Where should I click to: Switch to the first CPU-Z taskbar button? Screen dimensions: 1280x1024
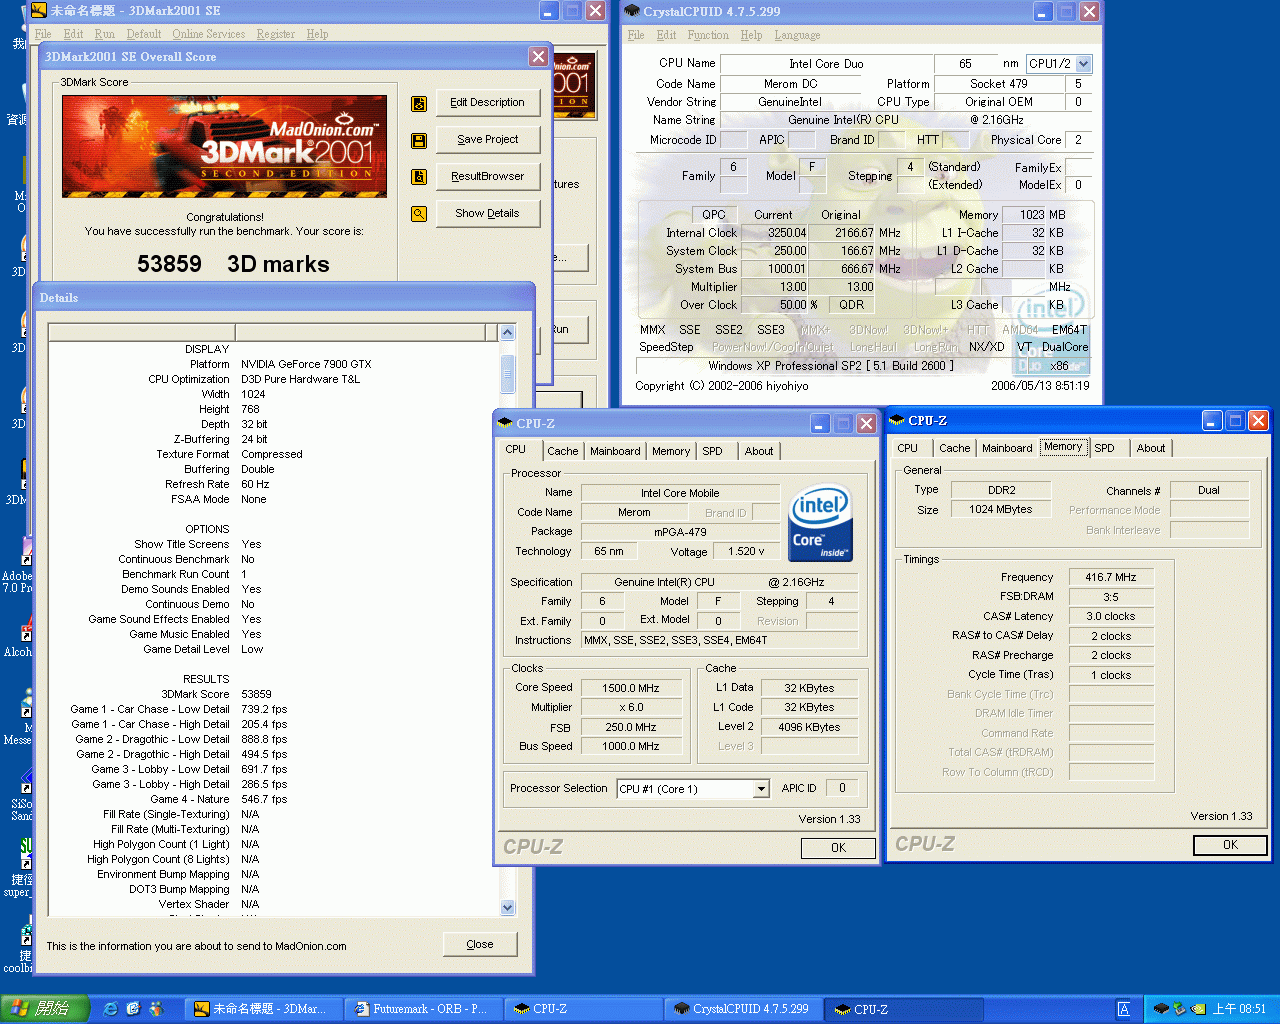point(586,1009)
